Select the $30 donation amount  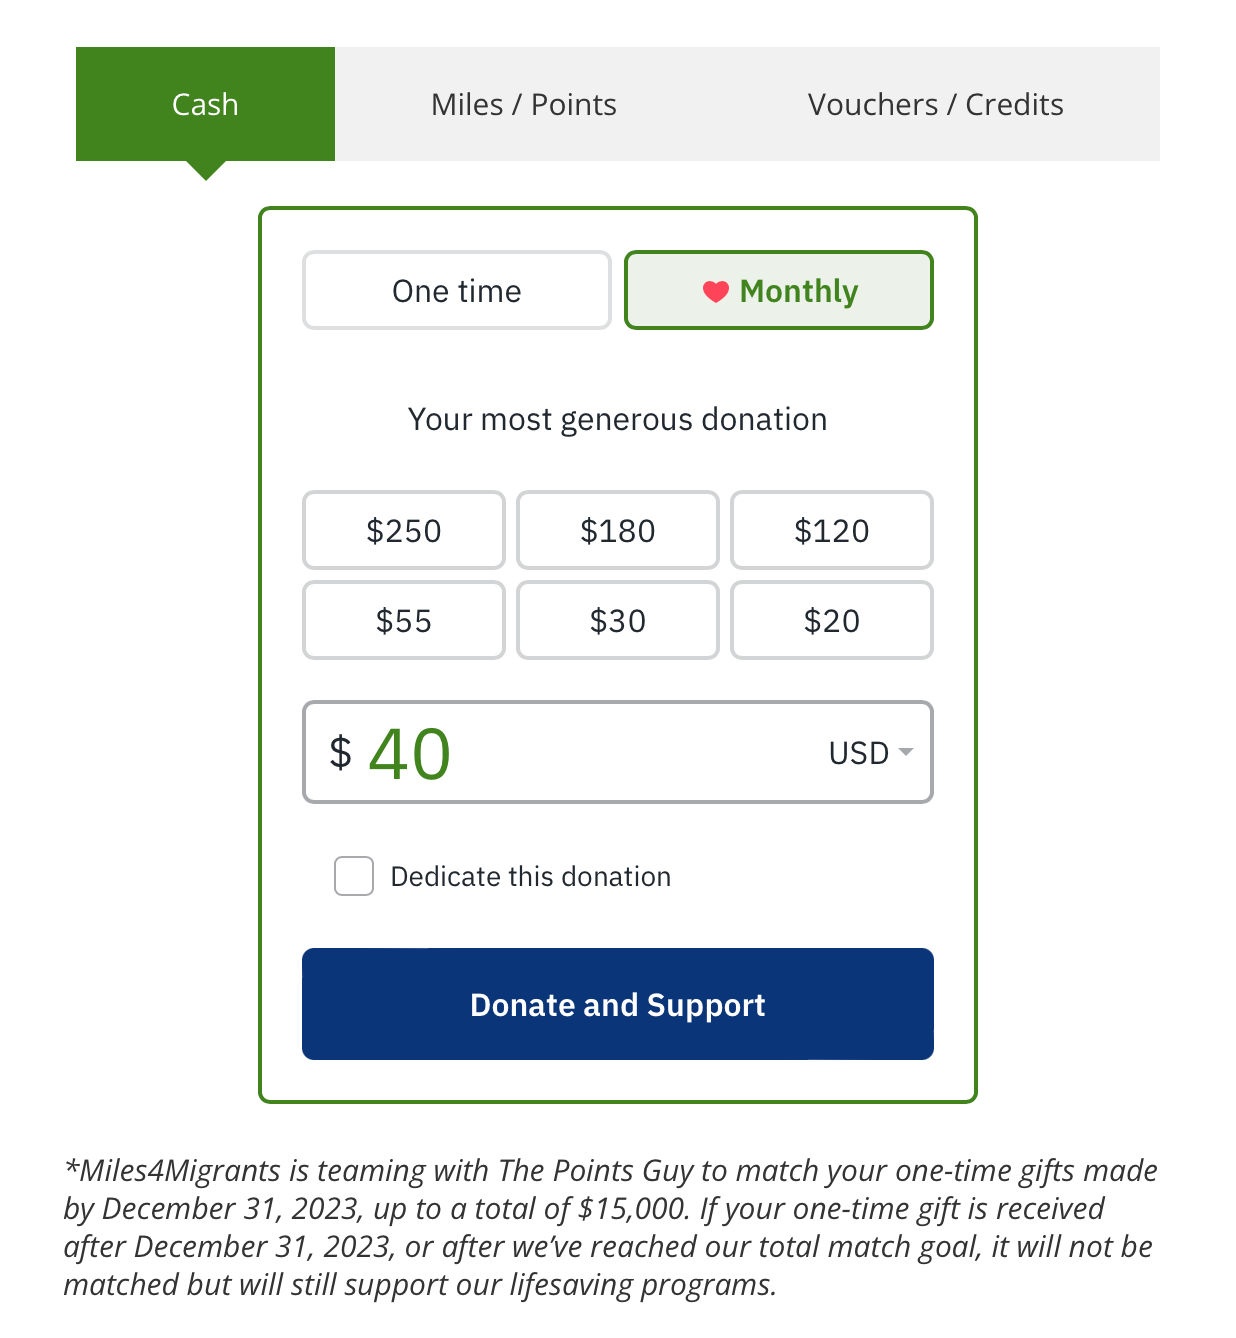617,620
